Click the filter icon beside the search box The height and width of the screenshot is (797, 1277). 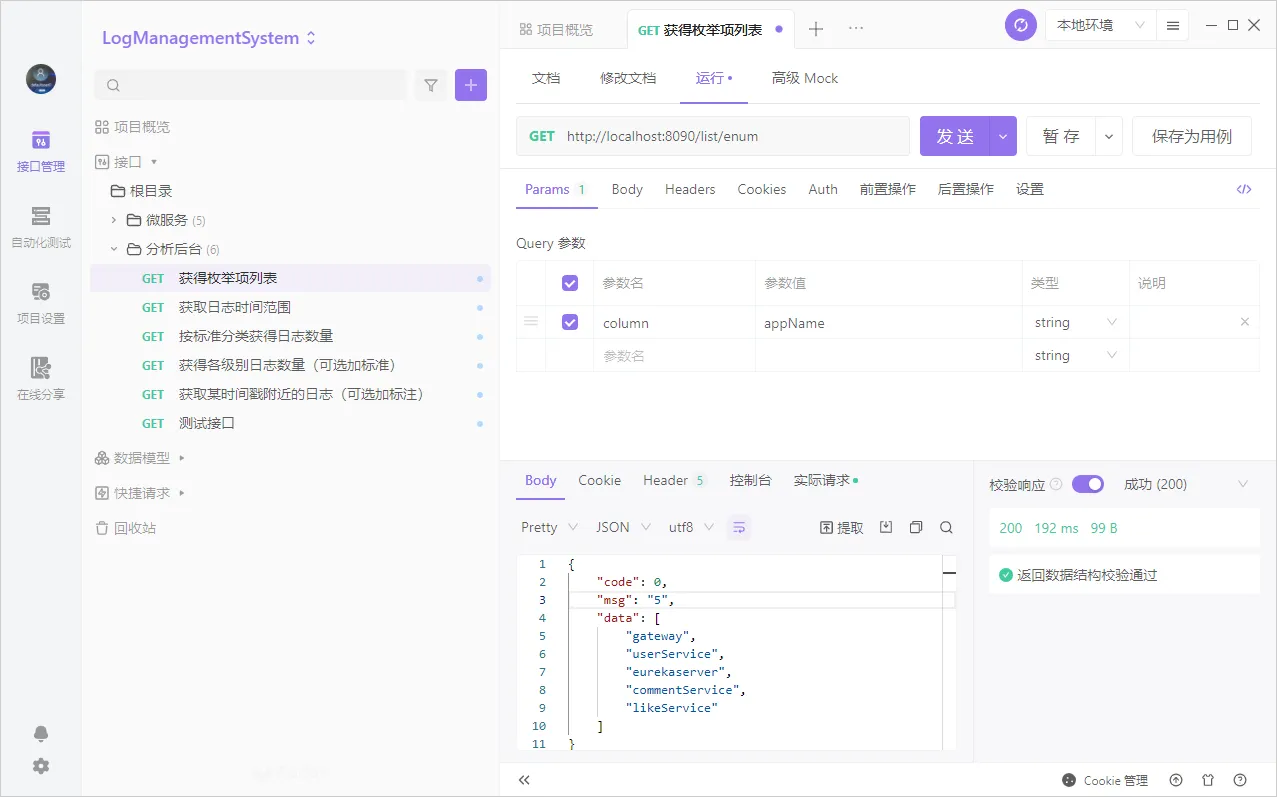[431, 85]
